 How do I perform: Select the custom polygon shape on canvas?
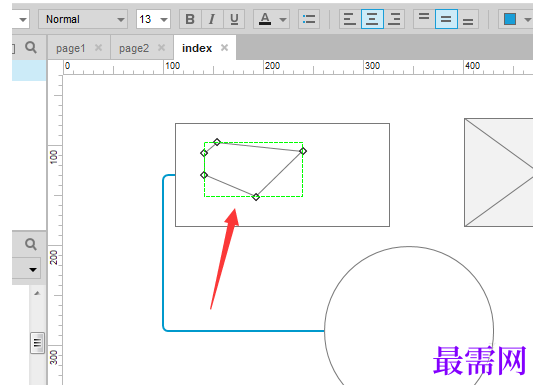coord(253,170)
